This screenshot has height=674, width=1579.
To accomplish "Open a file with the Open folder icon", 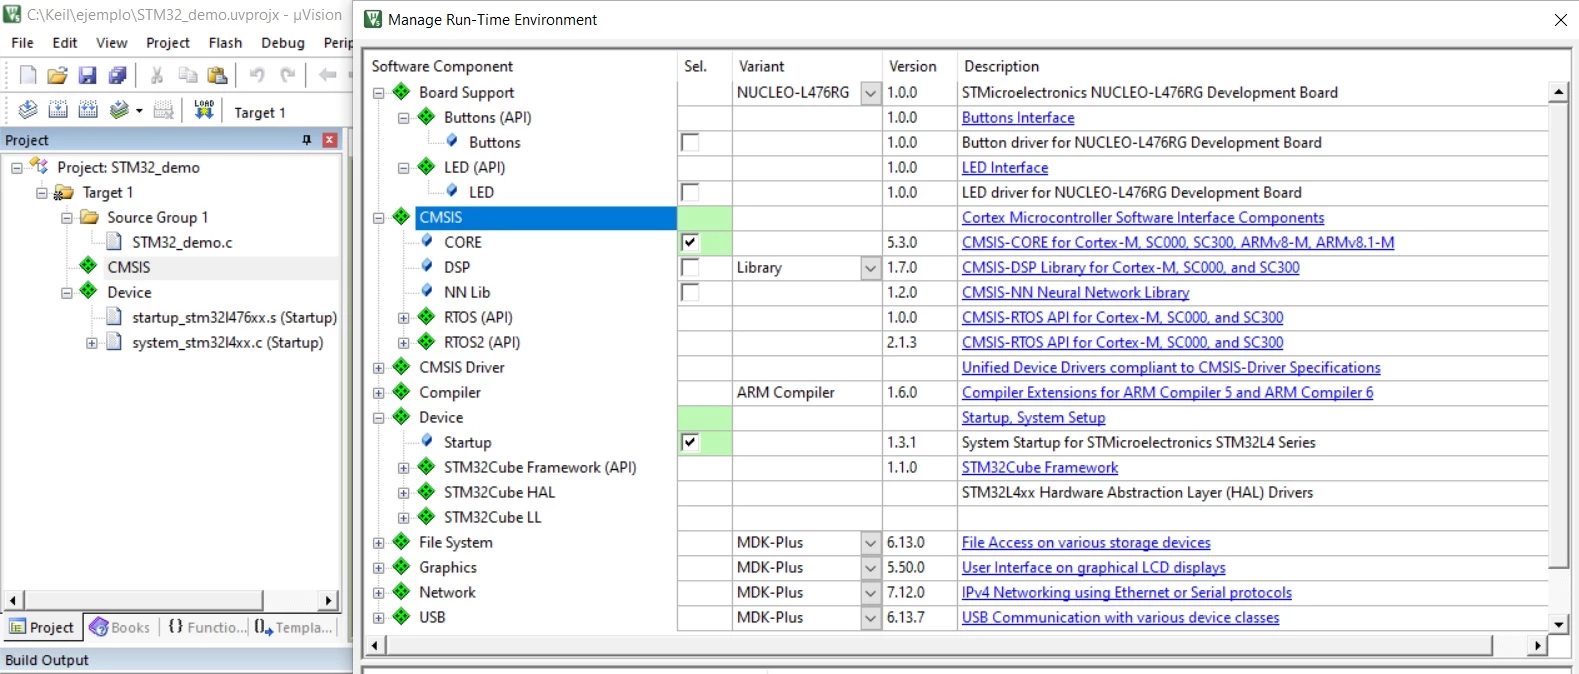I will click(58, 75).
